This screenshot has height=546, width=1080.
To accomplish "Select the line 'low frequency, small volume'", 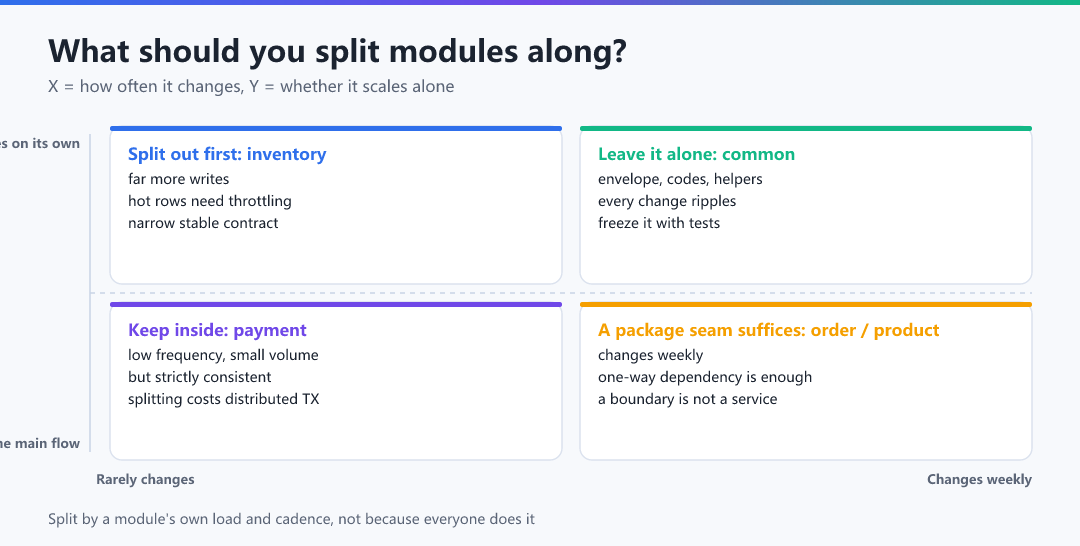I will [223, 355].
